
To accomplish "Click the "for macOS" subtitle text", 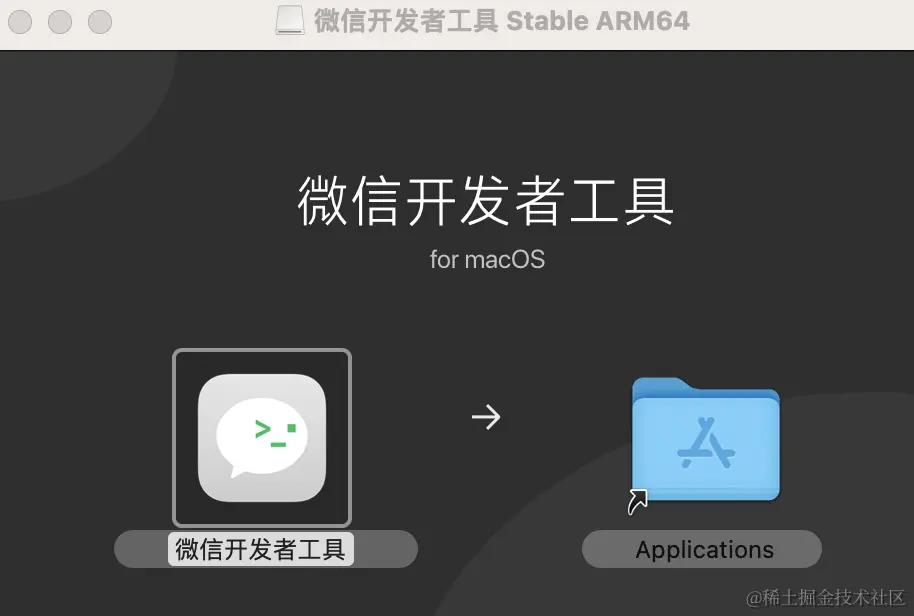I will (487, 259).
